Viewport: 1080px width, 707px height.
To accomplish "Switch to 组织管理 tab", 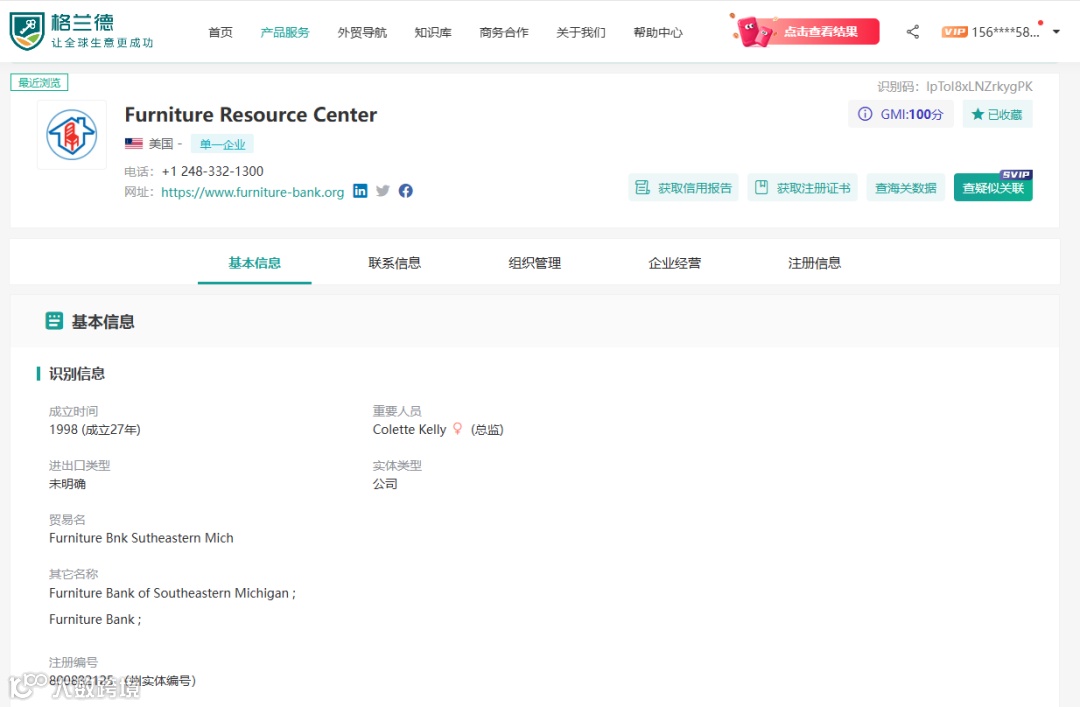I will pyautogui.click(x=534, y=263).
